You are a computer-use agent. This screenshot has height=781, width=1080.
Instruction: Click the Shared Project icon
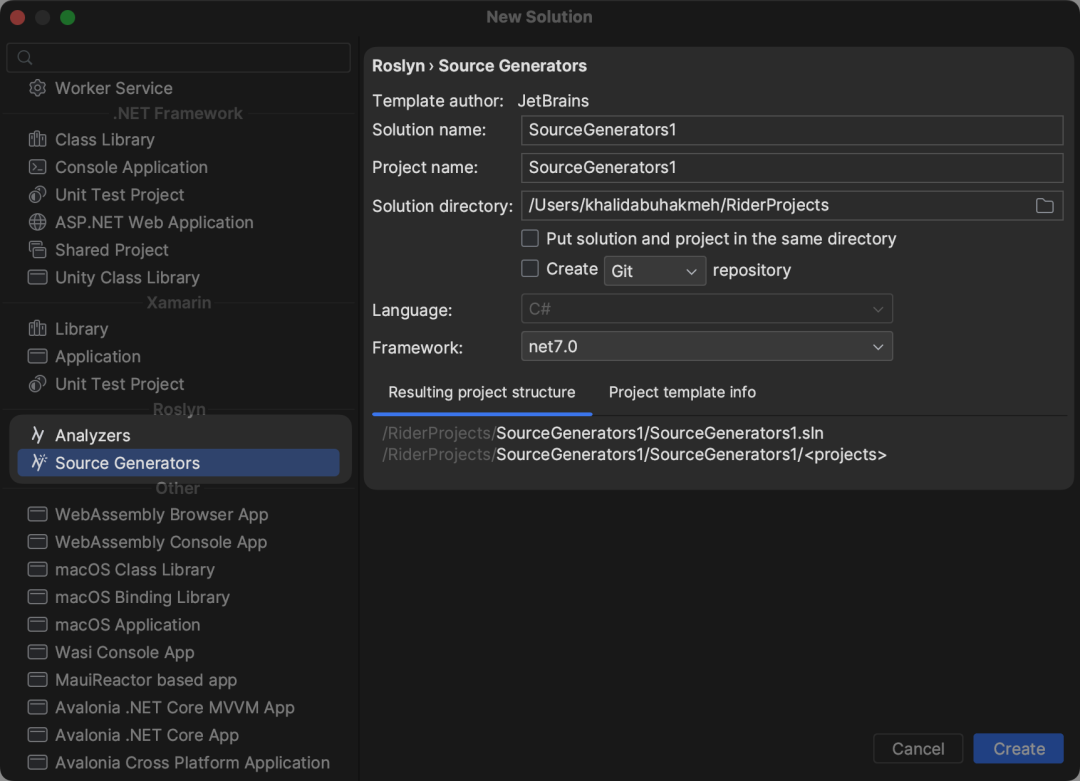pos(37,249)
